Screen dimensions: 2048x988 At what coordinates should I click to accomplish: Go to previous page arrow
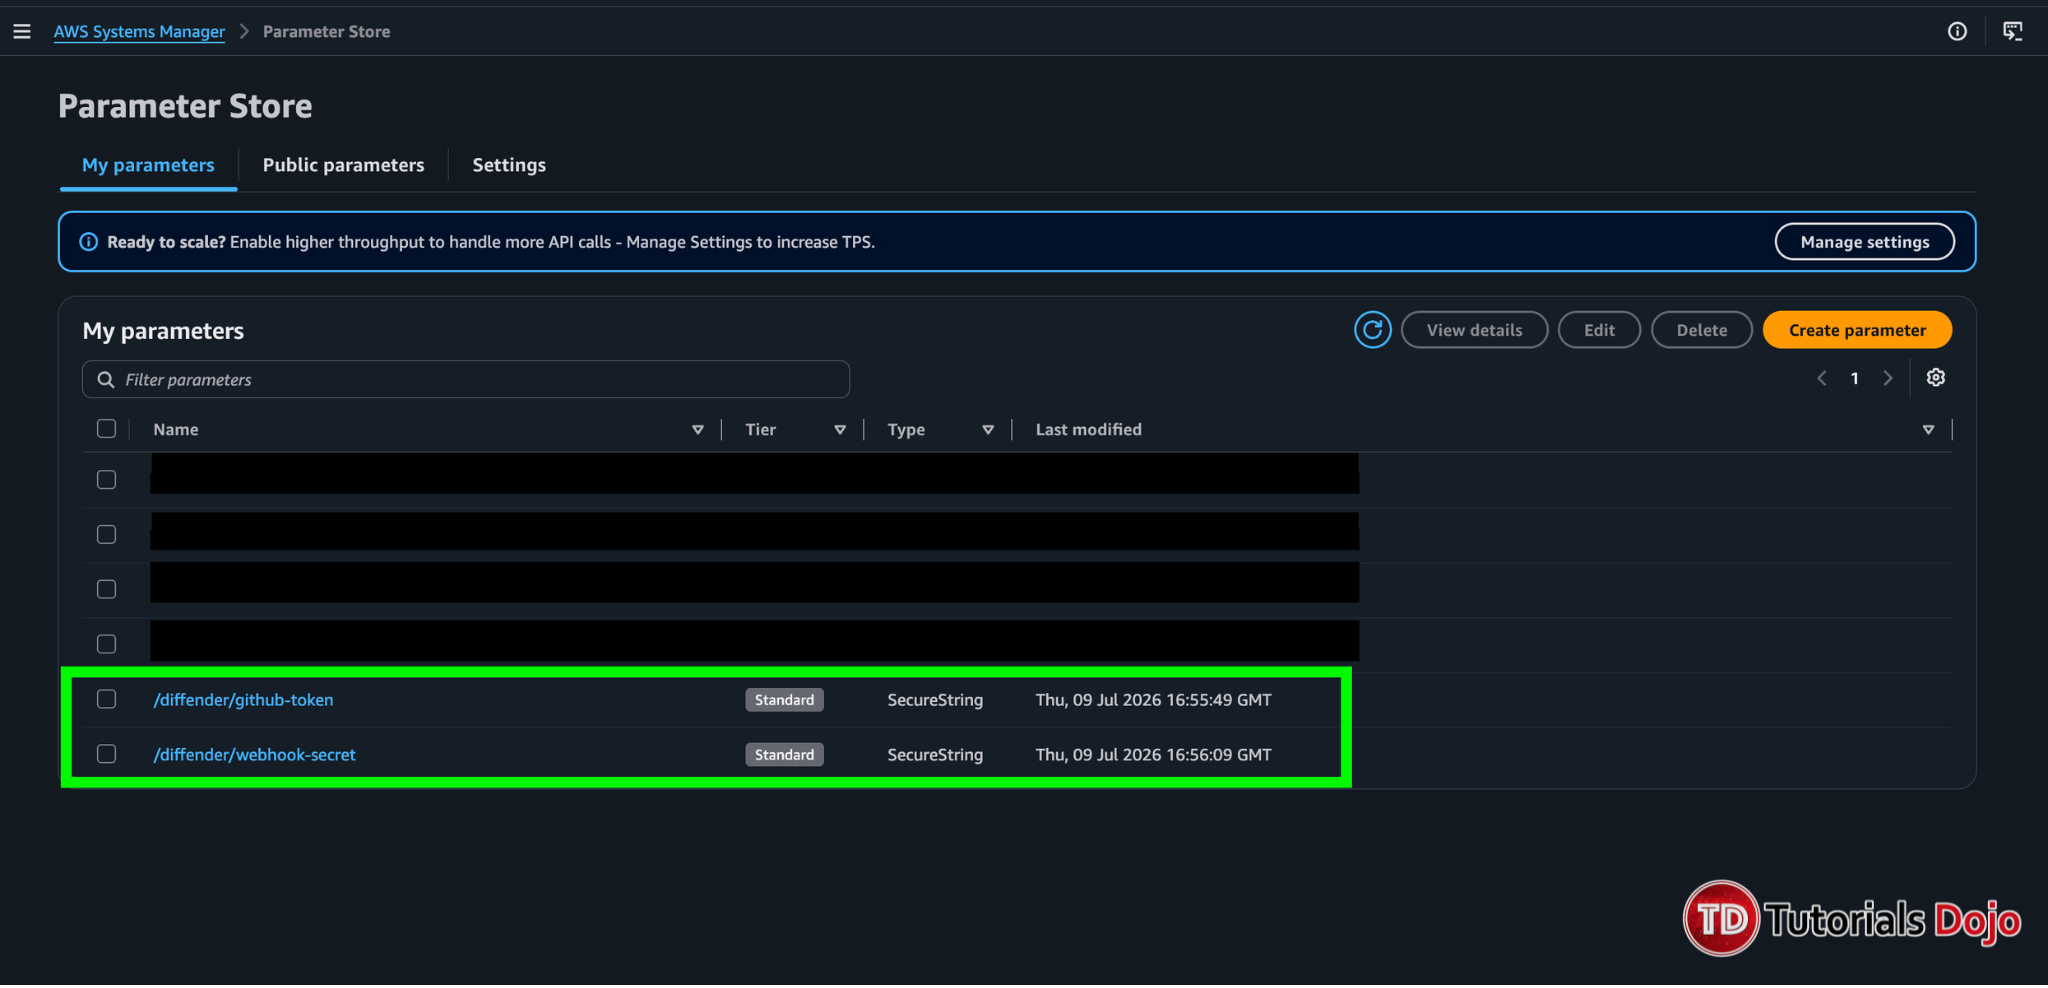(x=1822, y=378)
